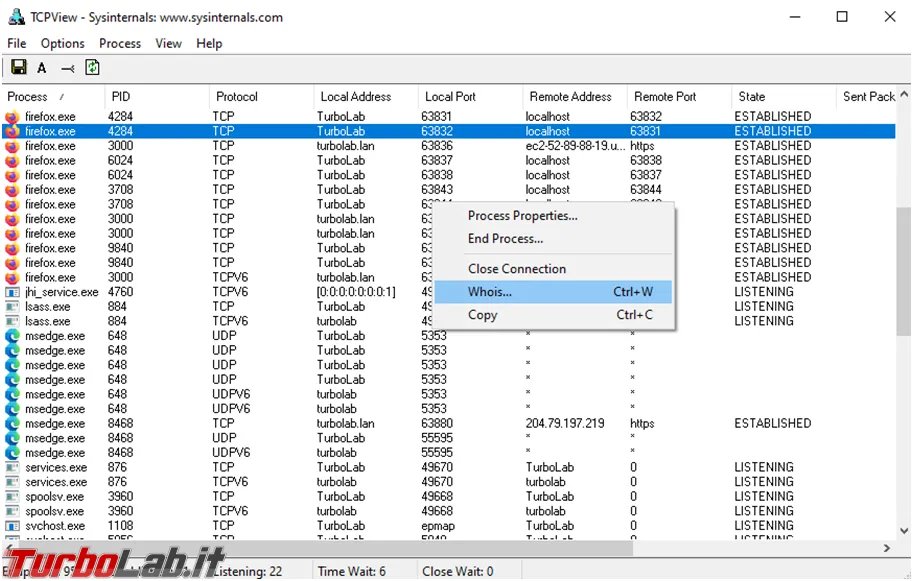Click local port 63843 cell

click(437, 190)
